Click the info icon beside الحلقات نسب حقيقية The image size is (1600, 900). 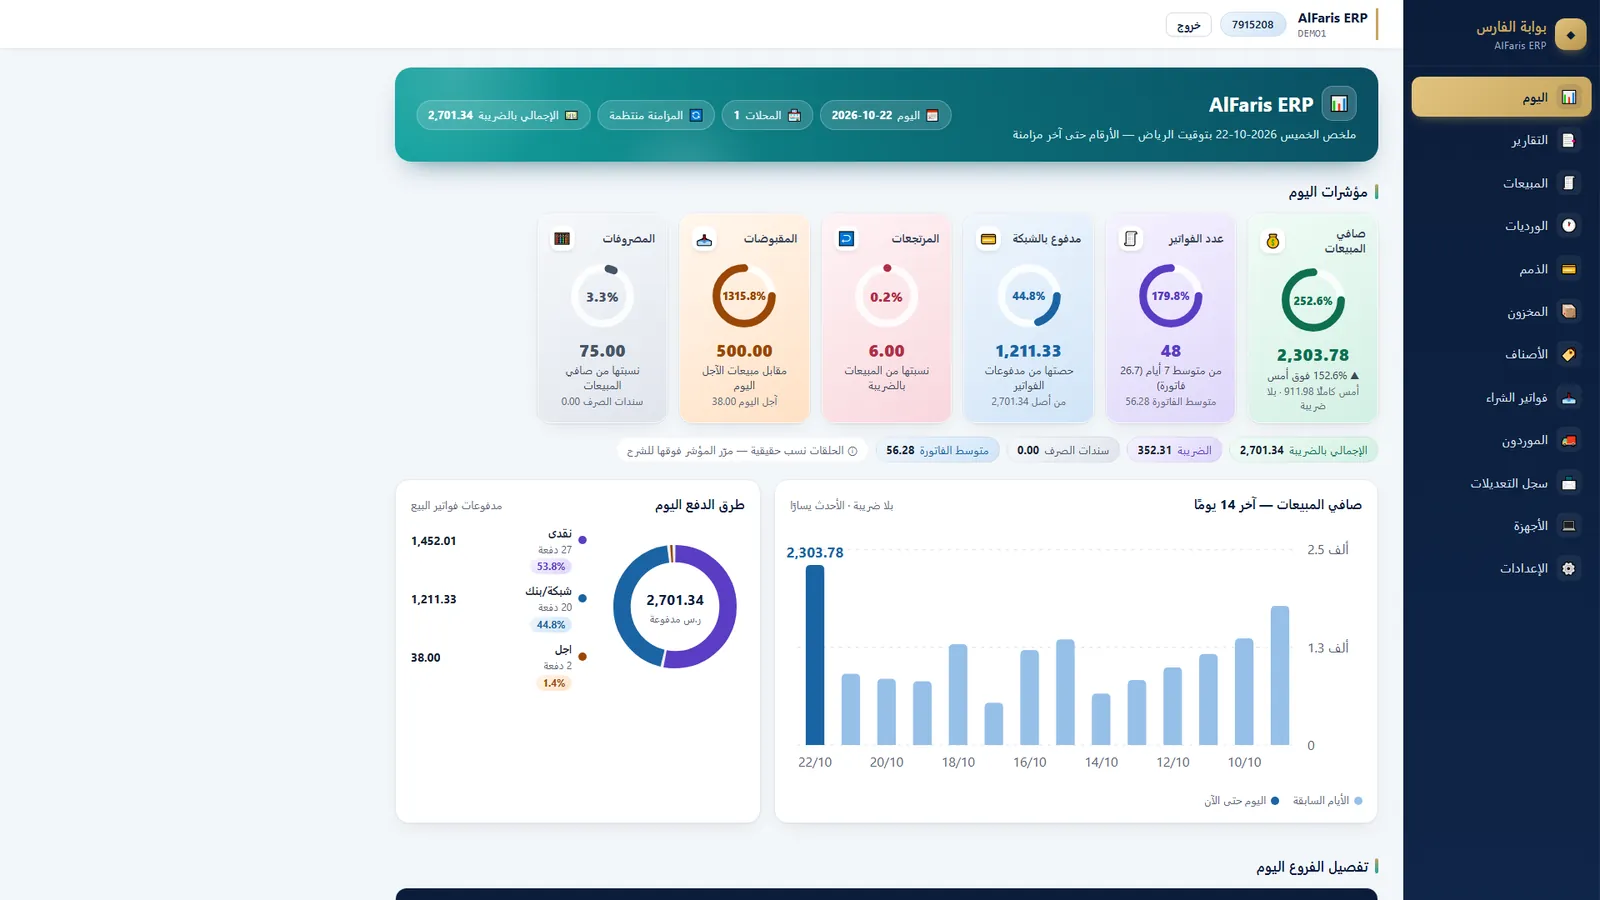coord(853,451)
